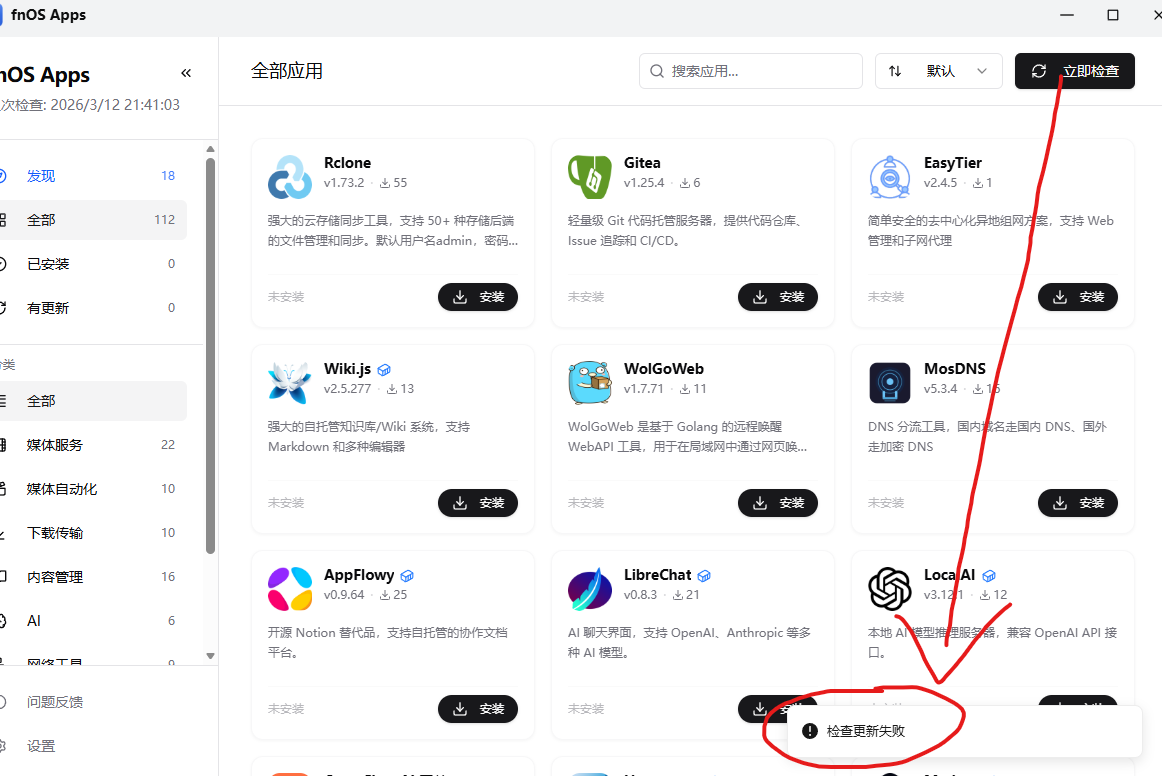
Task: Click the LibreChat app icon
Action: click(x=589, y=589)
